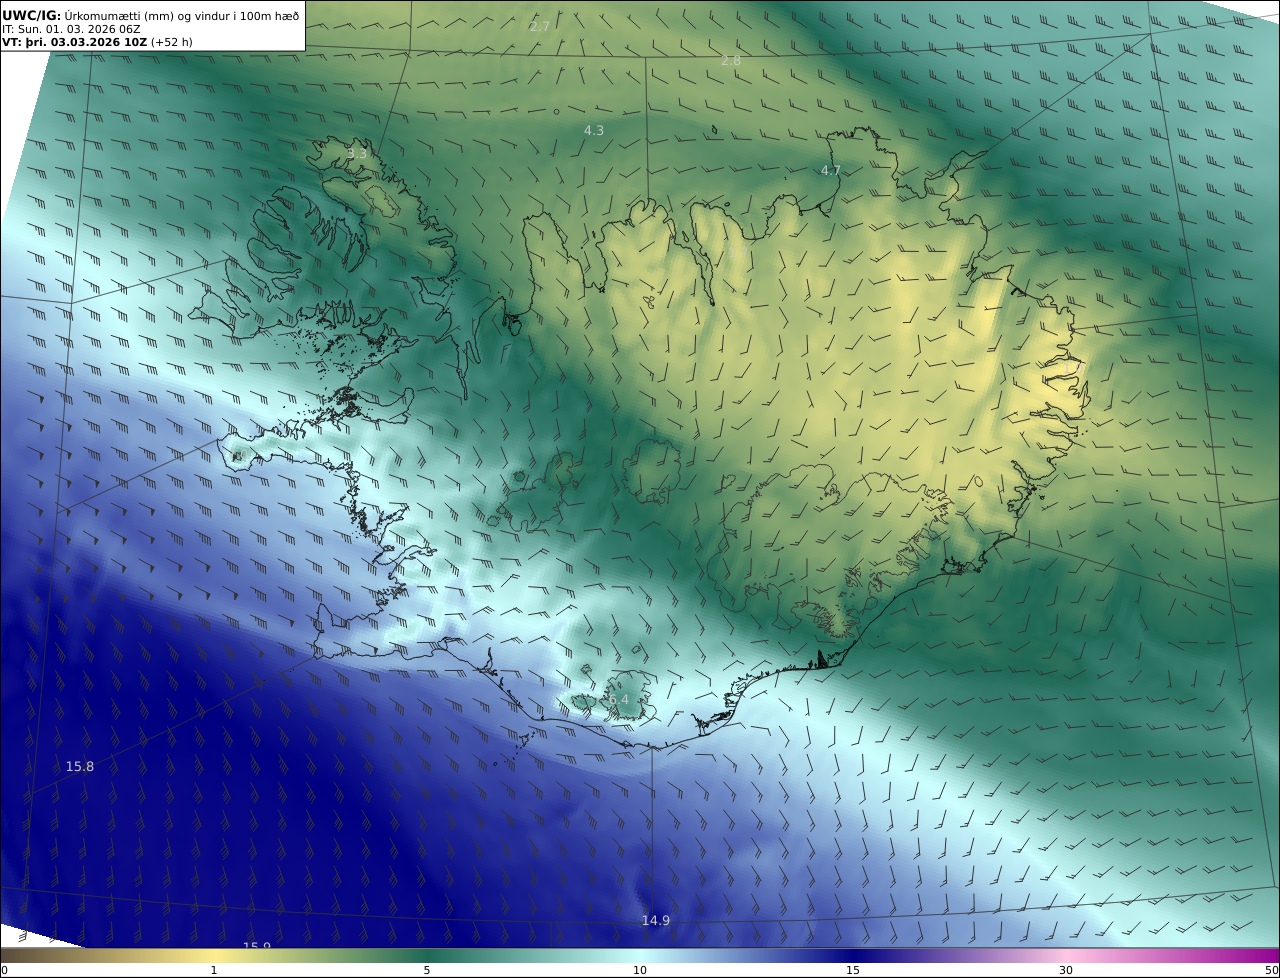1280x978 pixels.
Task: Click the 4.3 value label north of Iceland
Action: [594, 130]
